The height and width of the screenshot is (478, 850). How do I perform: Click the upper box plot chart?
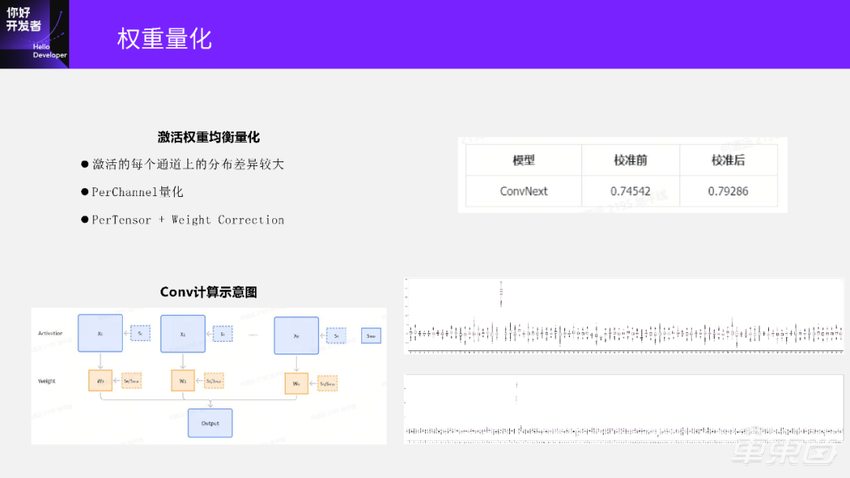[x=624, y=316]
